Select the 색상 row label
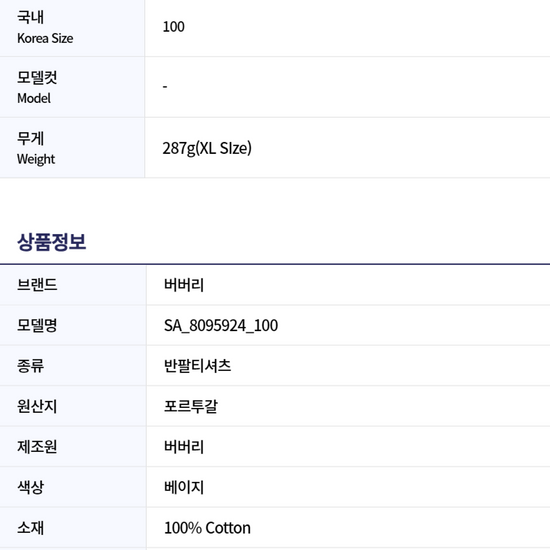550x550 pixels. [31, 487]
